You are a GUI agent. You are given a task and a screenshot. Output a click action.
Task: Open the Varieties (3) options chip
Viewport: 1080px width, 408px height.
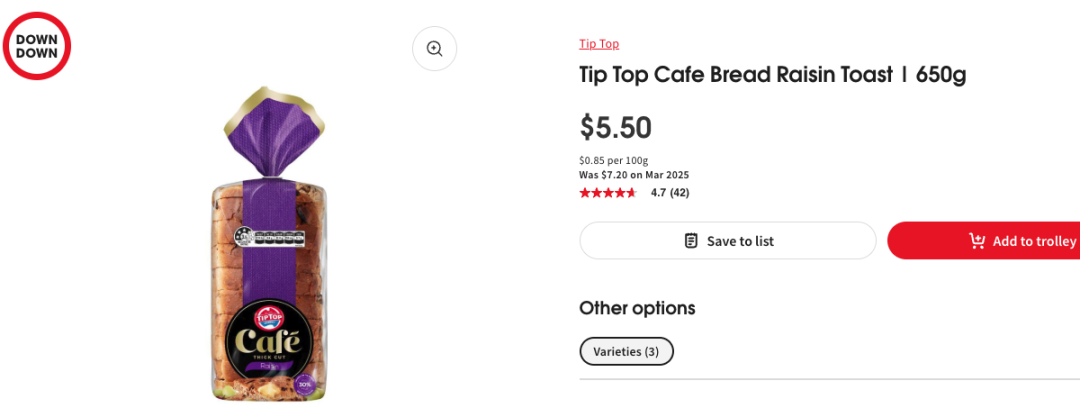click(x=626, y=351)
